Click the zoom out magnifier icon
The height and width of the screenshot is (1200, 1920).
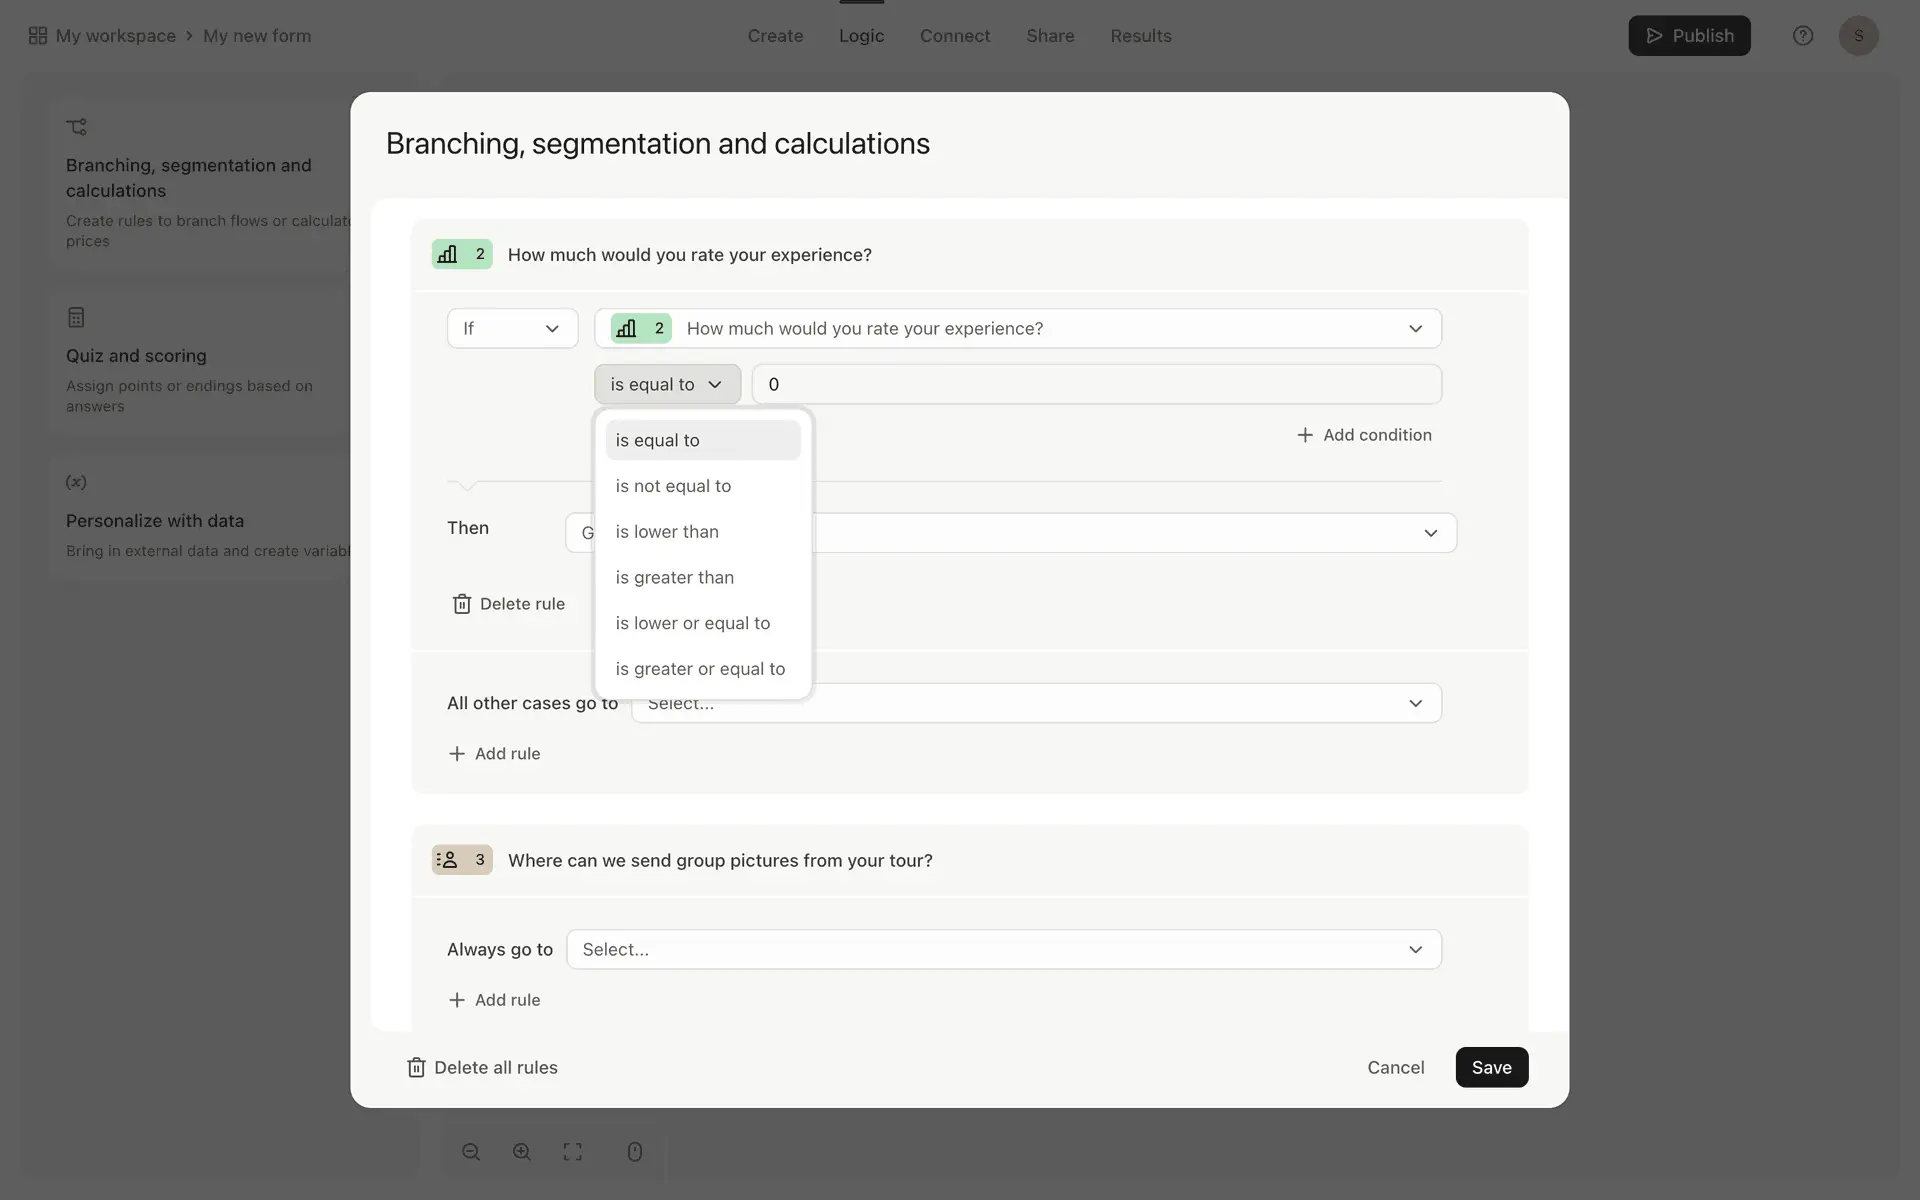point(471,1152)
